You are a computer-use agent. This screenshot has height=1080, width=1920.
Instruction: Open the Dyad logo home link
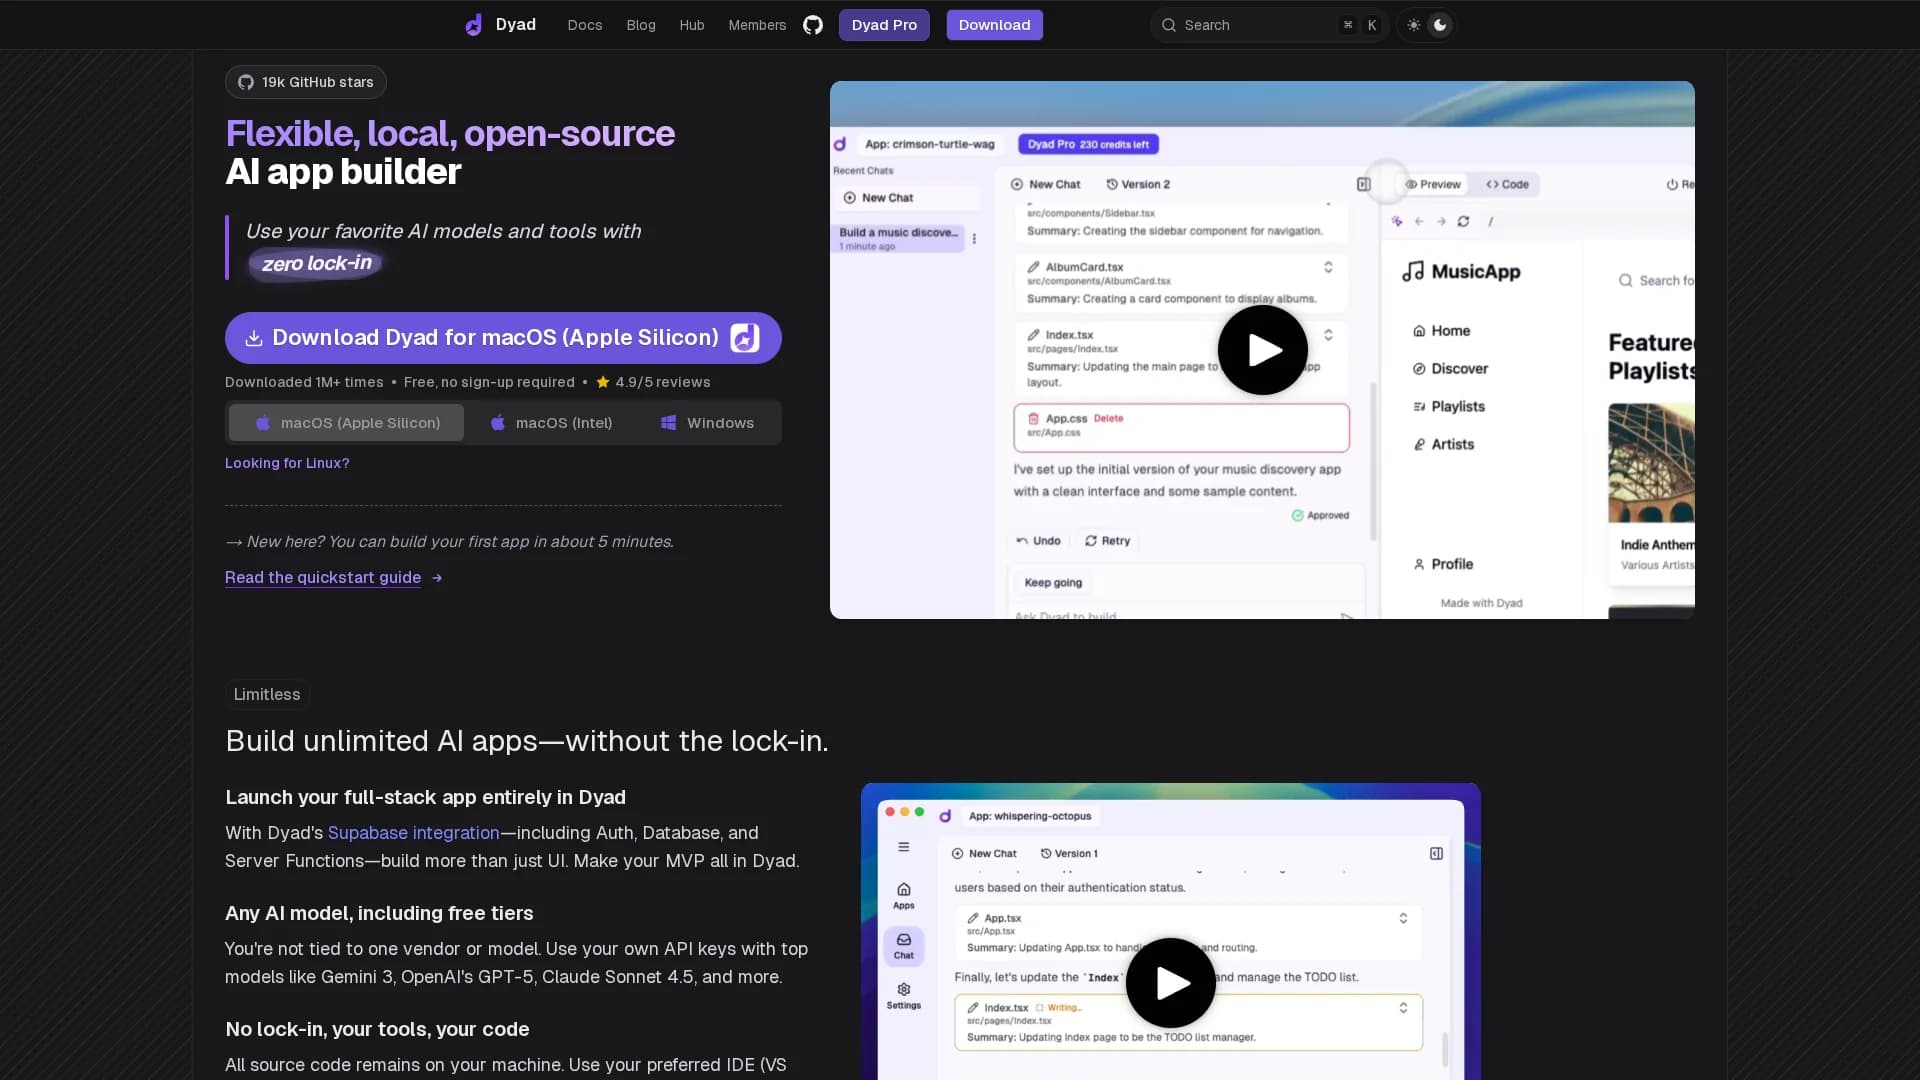500,25
